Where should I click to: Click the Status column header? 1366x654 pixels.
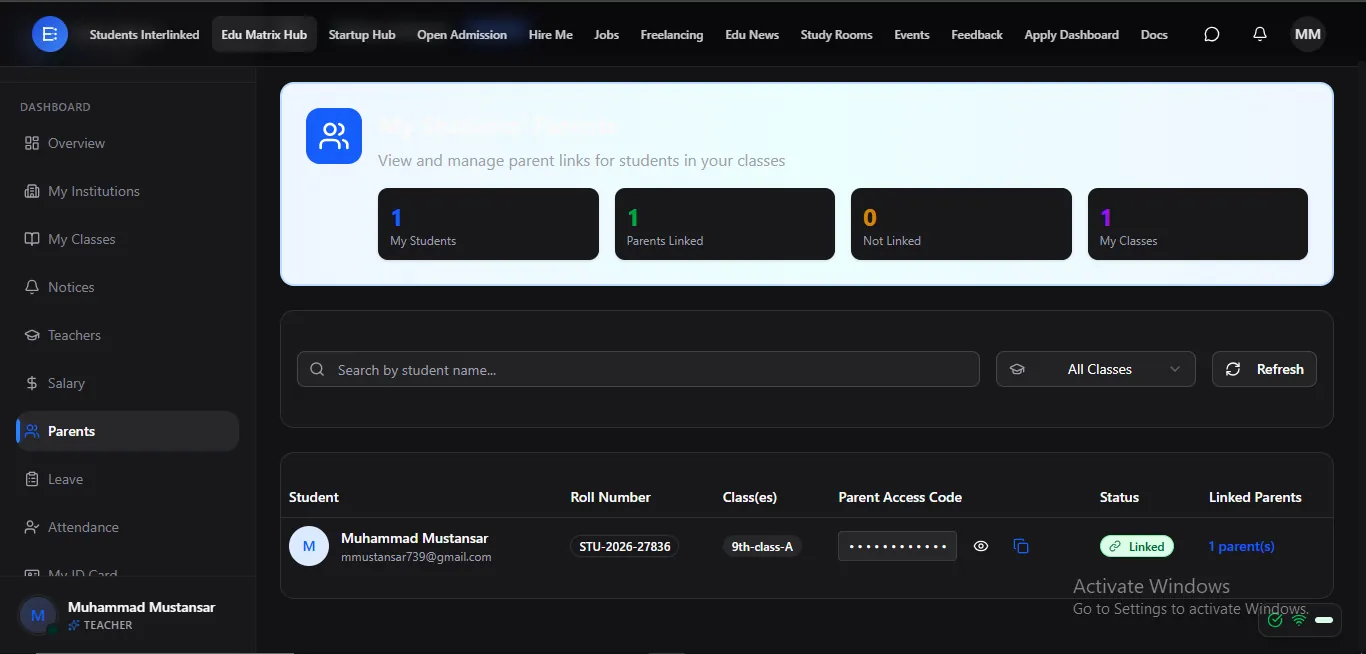(1119, 497)
